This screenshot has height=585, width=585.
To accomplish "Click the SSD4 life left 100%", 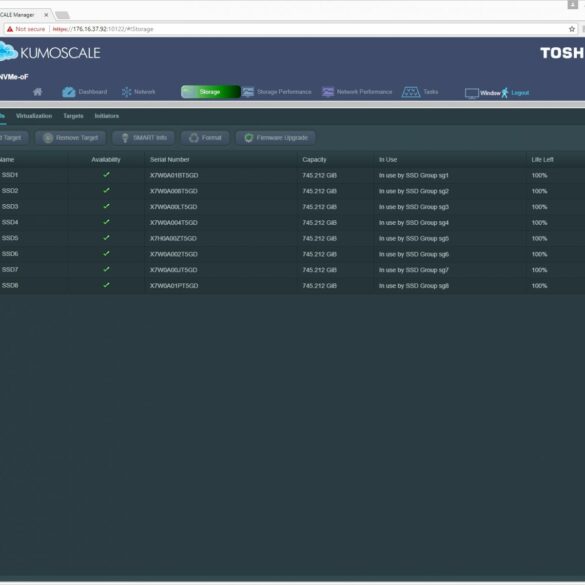I will (539, 223).
